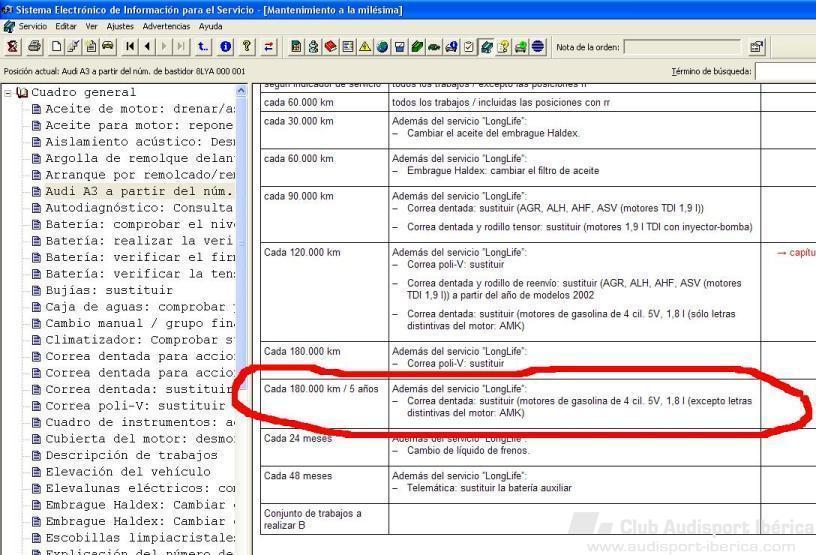Click the blue info circle icon
This screenshot has width=816, height=555.
click(225, 47)
